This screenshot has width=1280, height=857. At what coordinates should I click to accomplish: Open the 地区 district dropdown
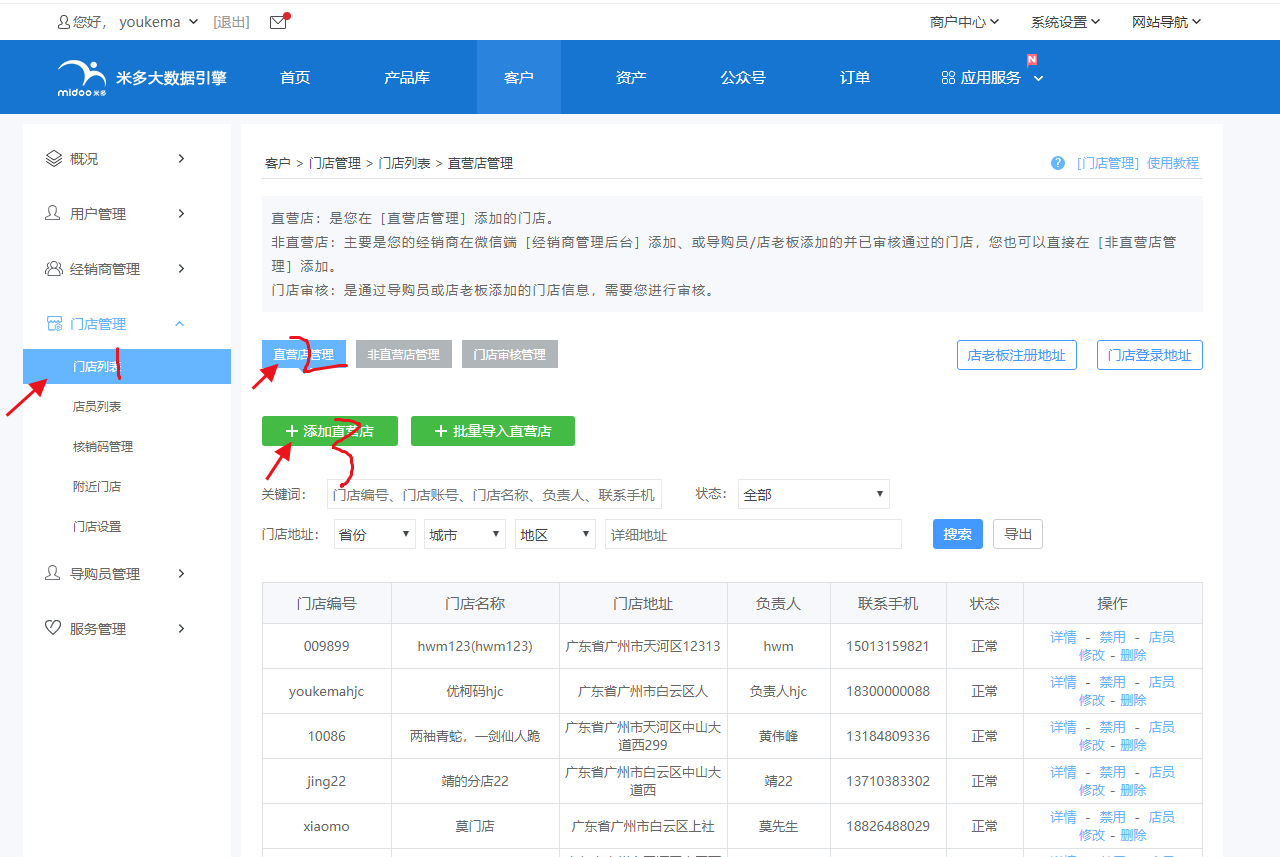coord(556,535)
